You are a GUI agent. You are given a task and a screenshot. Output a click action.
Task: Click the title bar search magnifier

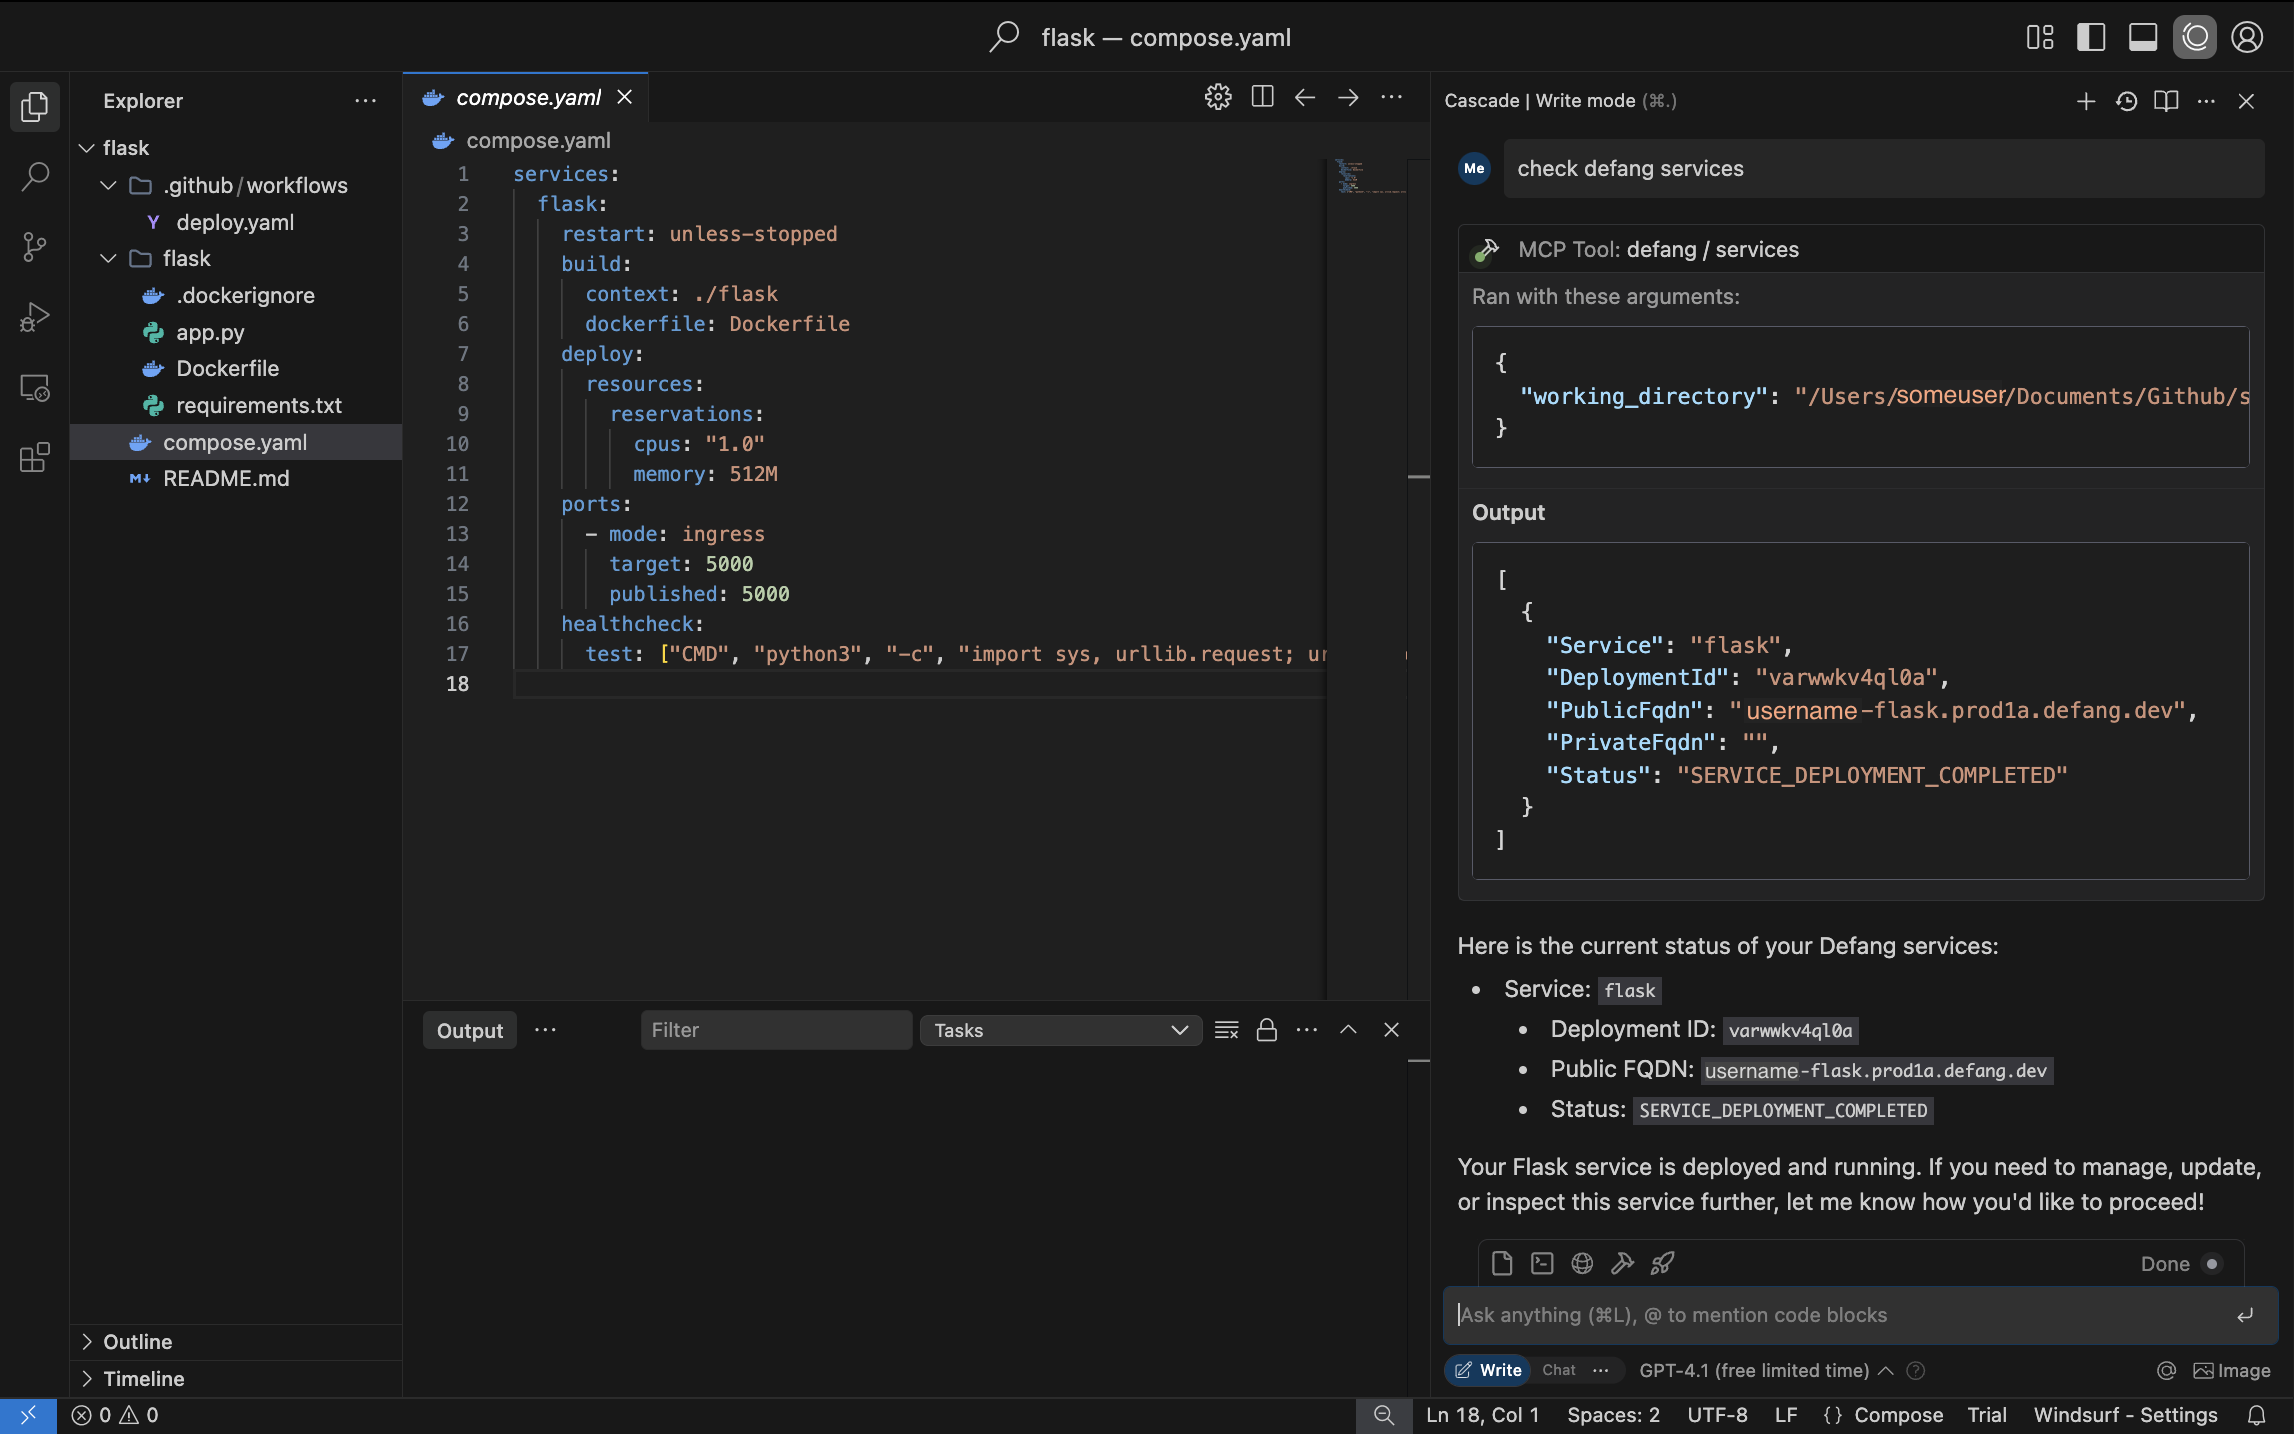[x=1004, y=37]
